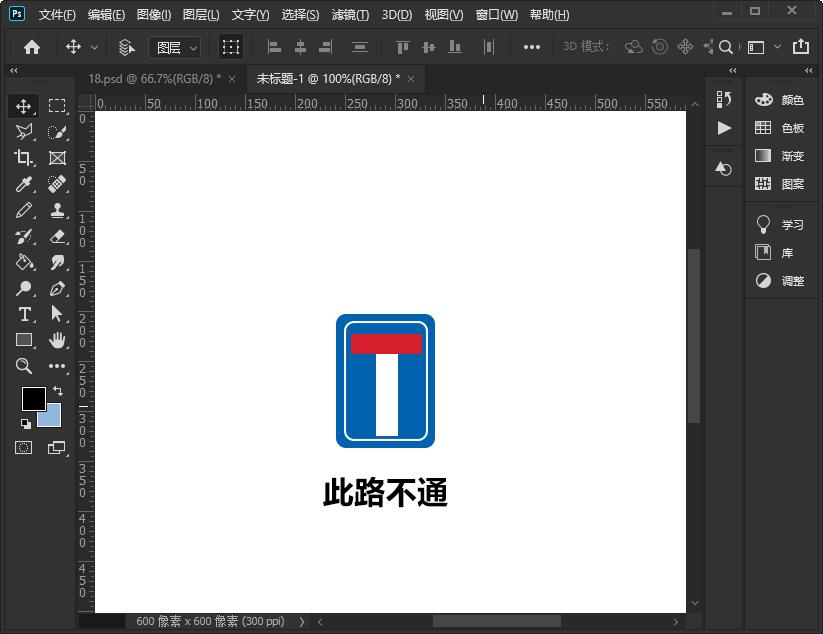The image size is (823, 634).
Task: Open the workspace switcher dropdown arrow
Action: coord(777,47)
